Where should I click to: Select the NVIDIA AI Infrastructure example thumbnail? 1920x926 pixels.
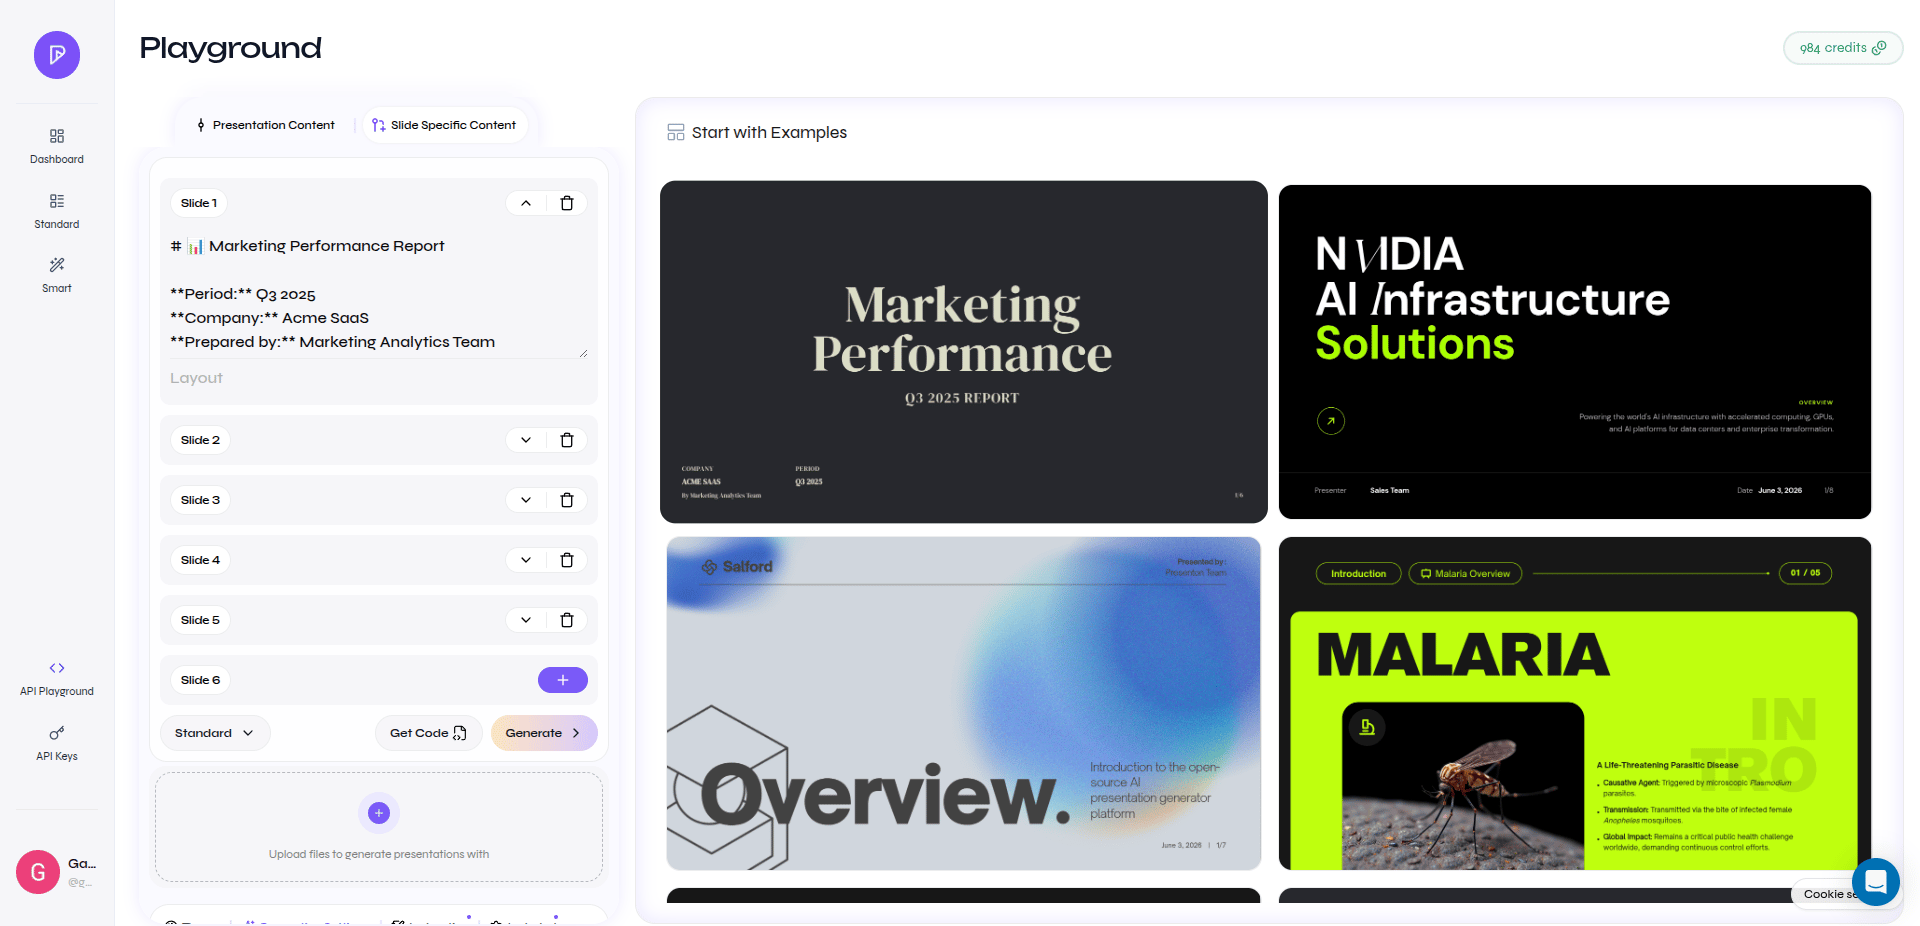point(1575,352)
